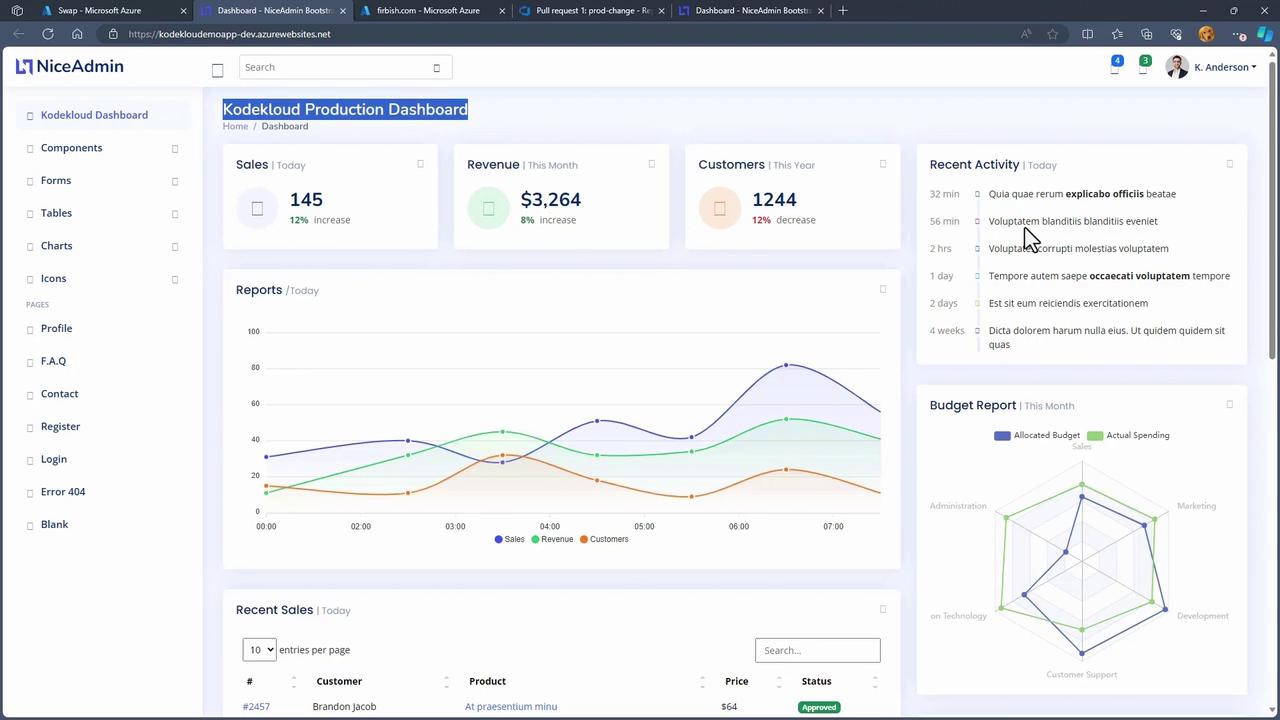Screen dimensions: 1280x720
Task: Click the search icon inside the search bar
Action: tap(436, 68)
